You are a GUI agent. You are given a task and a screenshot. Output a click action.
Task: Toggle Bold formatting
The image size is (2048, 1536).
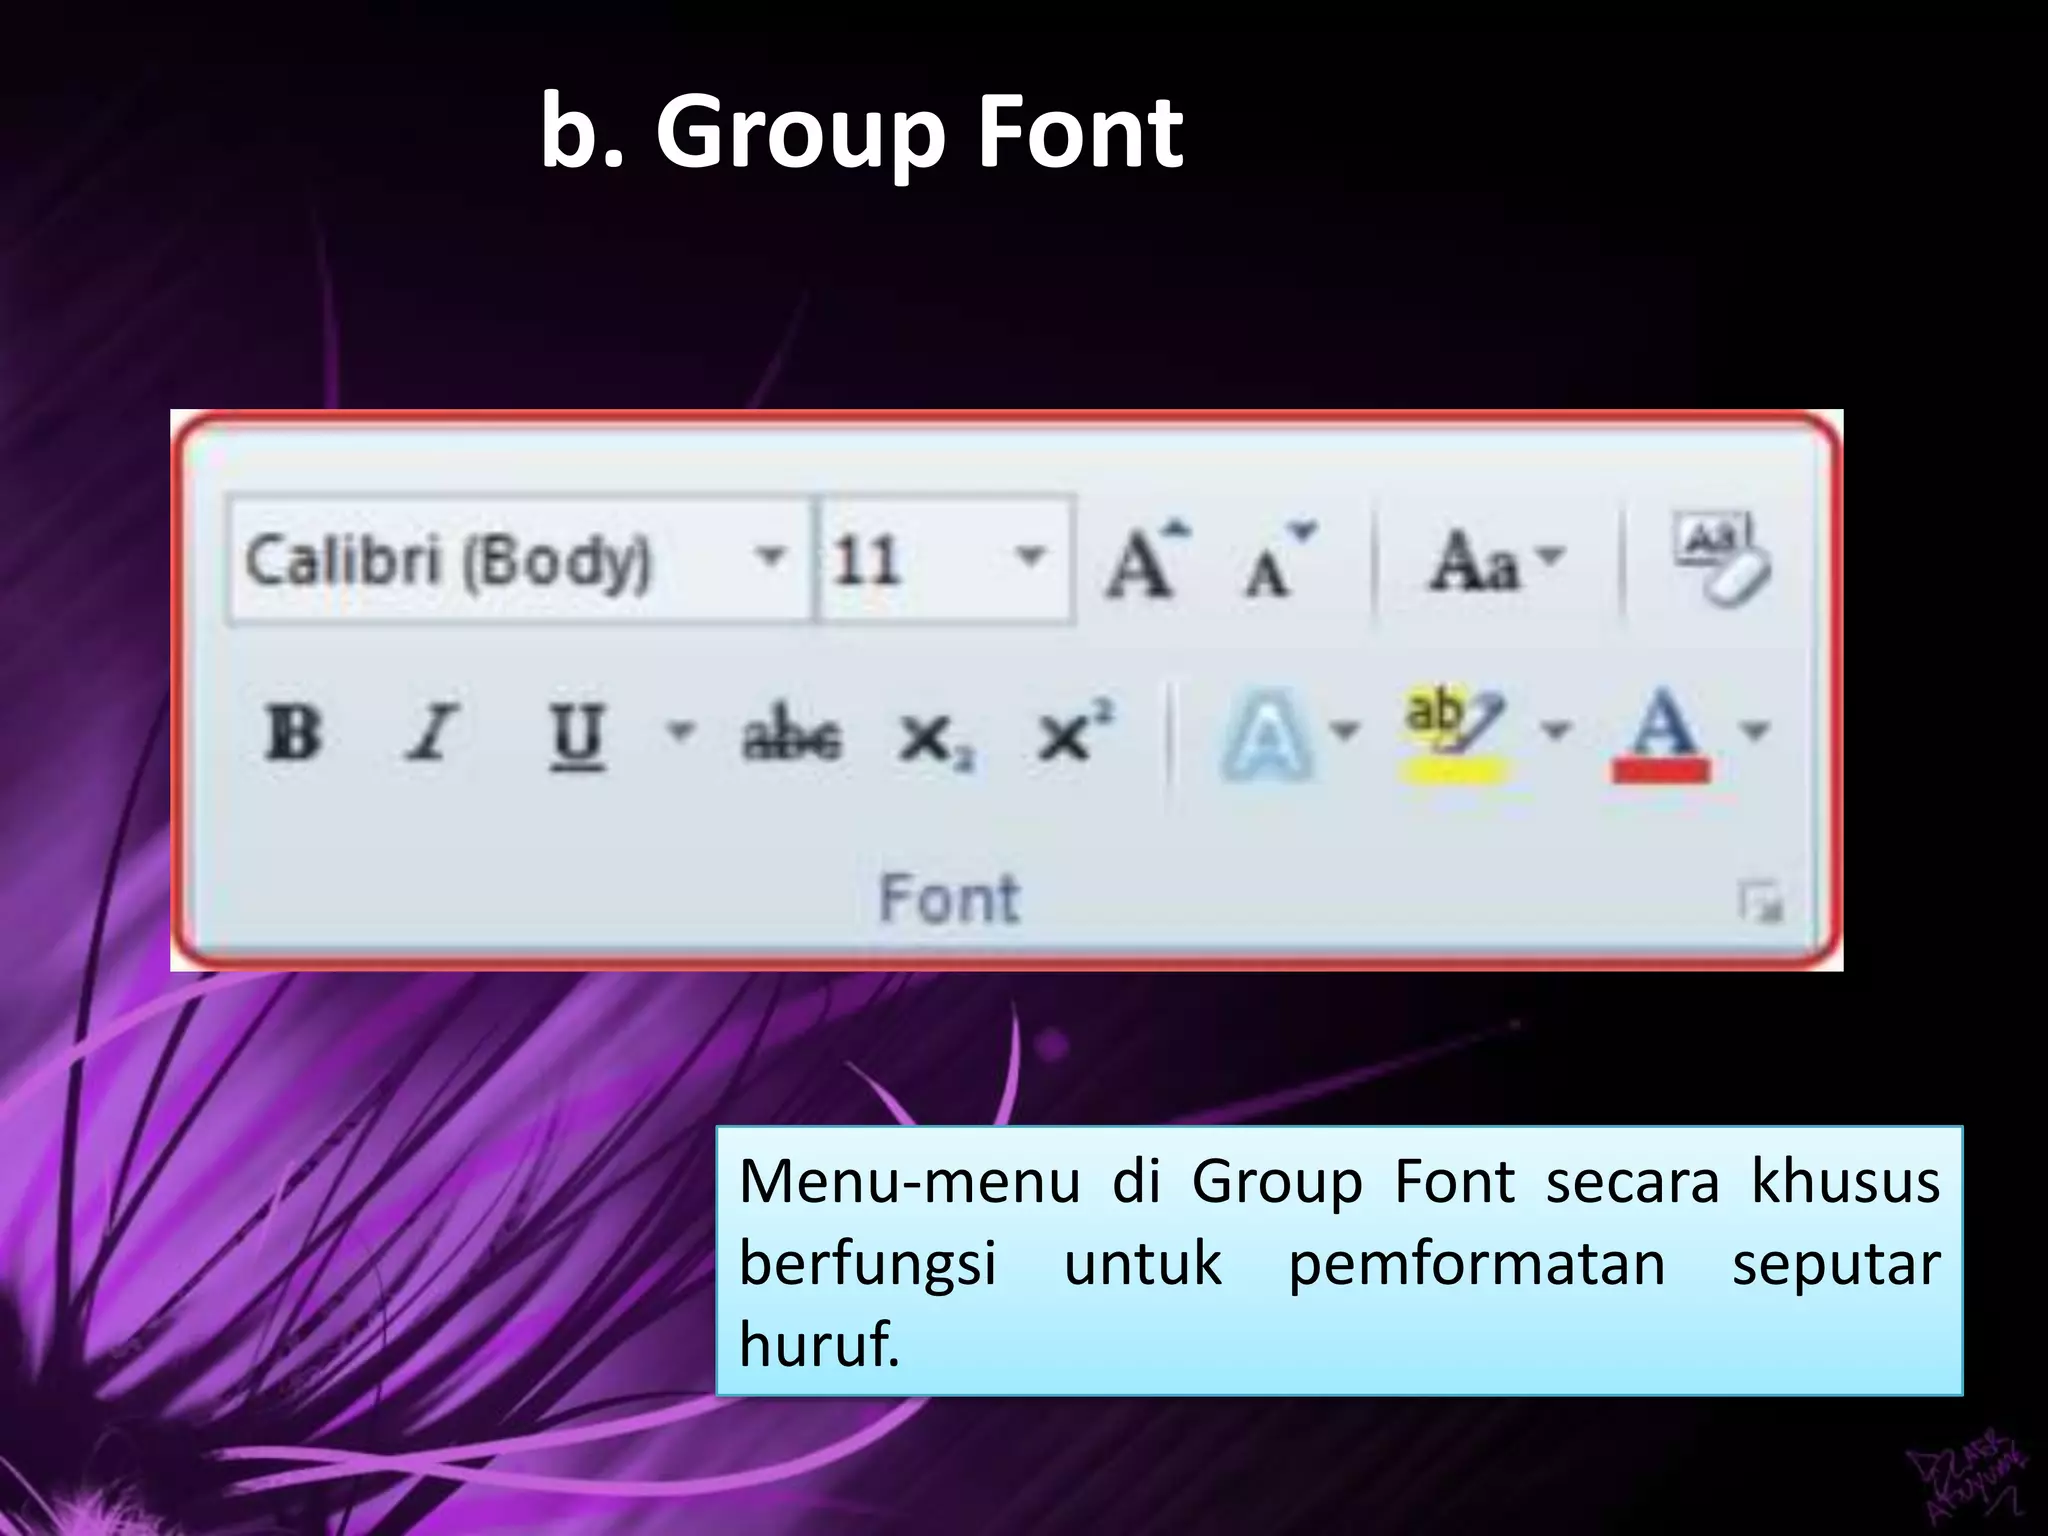292,733
